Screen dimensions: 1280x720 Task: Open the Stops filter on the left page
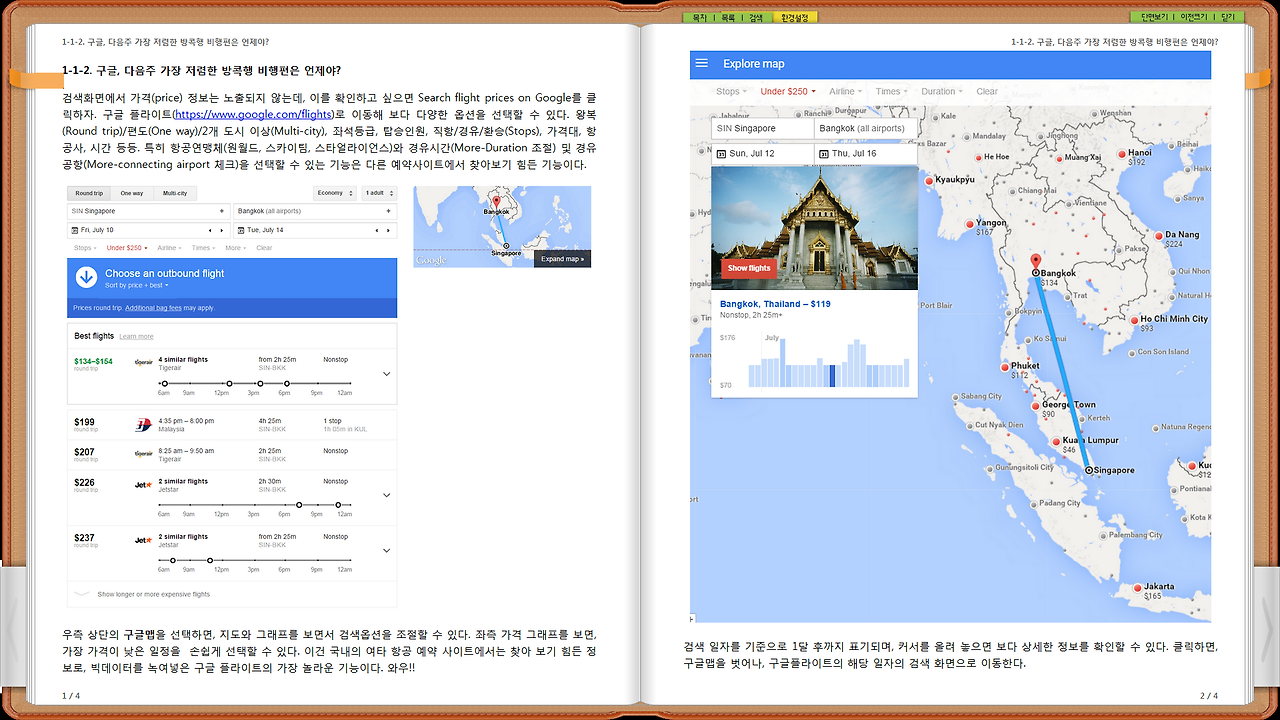pyautogui.click(x=84, y=248)
